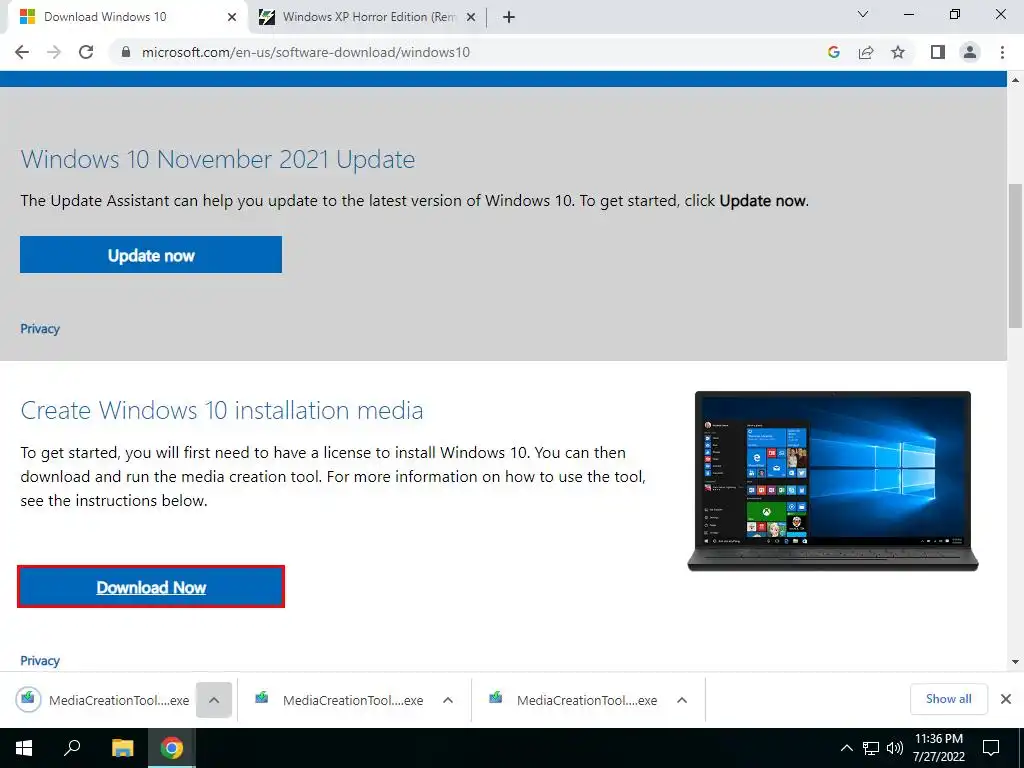Show hidden system tray icons
Screen dimensions: 1024x768
(846, 748)
